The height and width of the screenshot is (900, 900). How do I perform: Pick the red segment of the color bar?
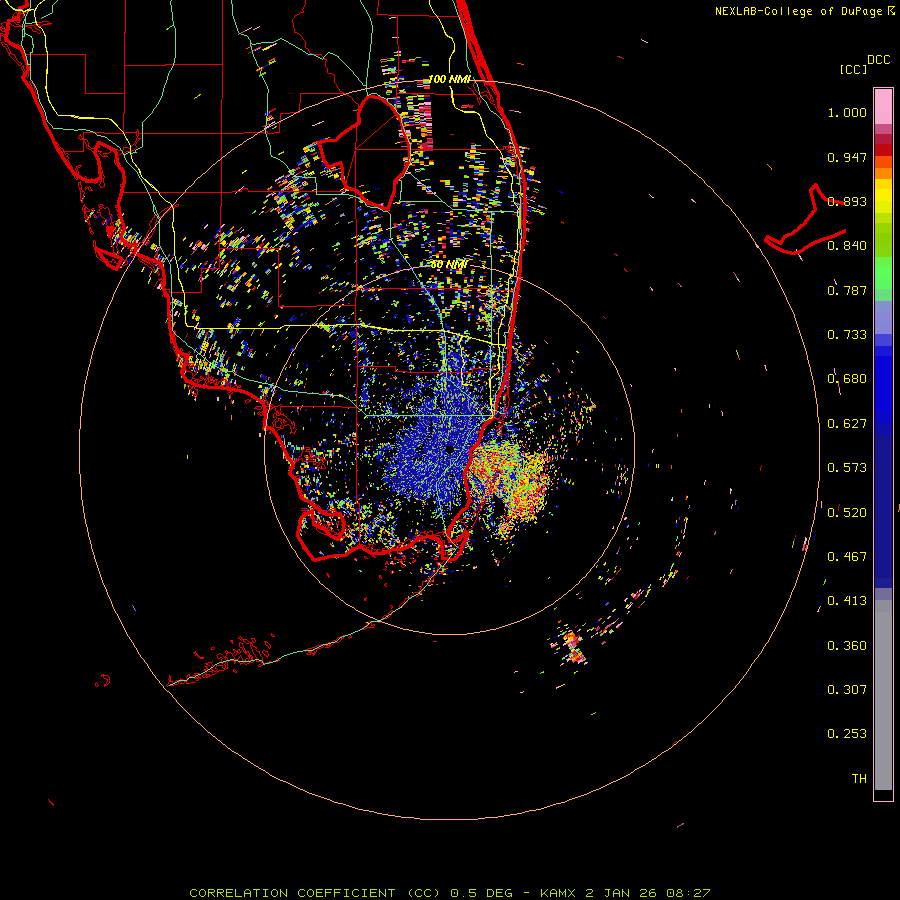point(883,149)
